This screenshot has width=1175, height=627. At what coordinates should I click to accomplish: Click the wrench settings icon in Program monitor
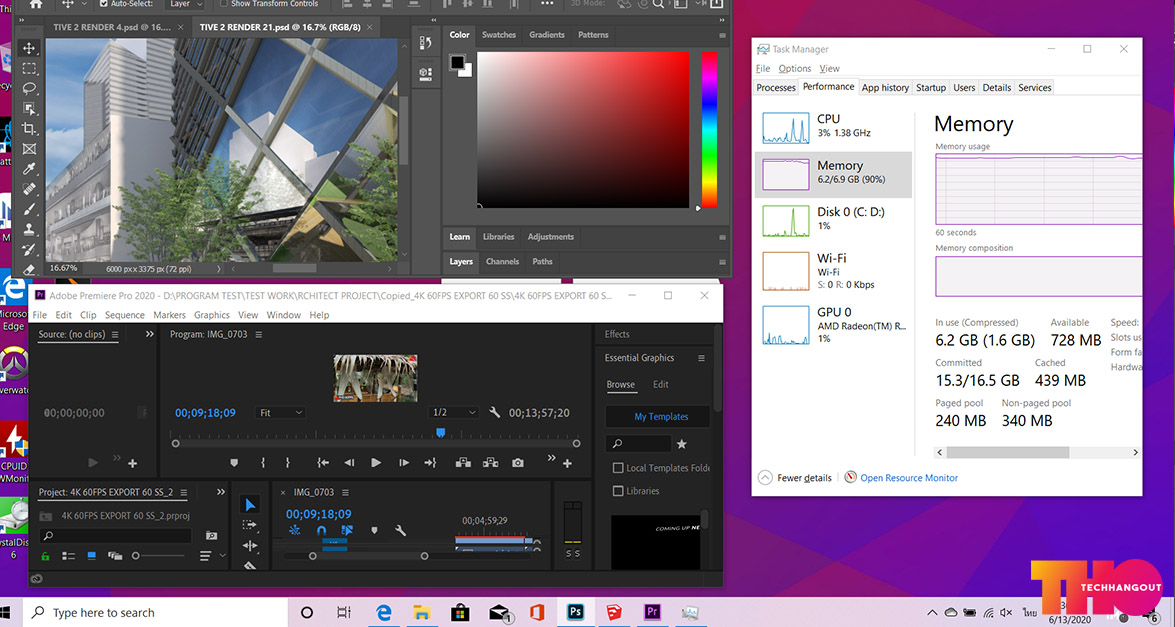tap(494, 413)
